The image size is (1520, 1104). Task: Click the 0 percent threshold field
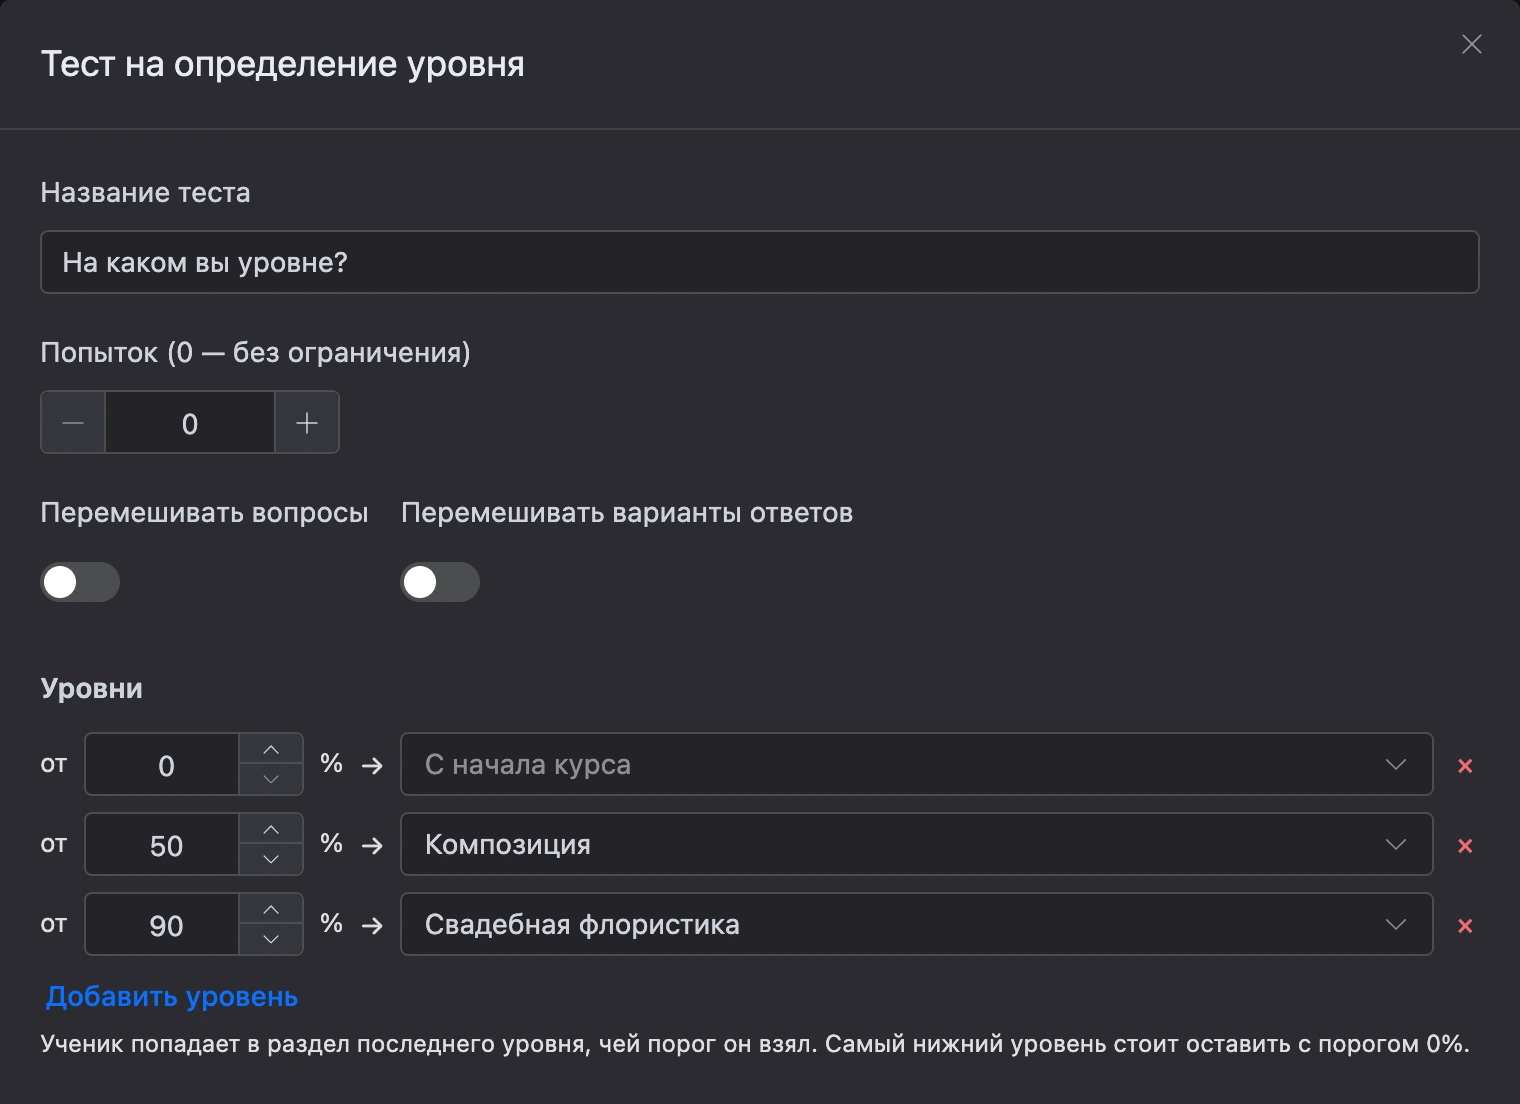pos(162,765)
